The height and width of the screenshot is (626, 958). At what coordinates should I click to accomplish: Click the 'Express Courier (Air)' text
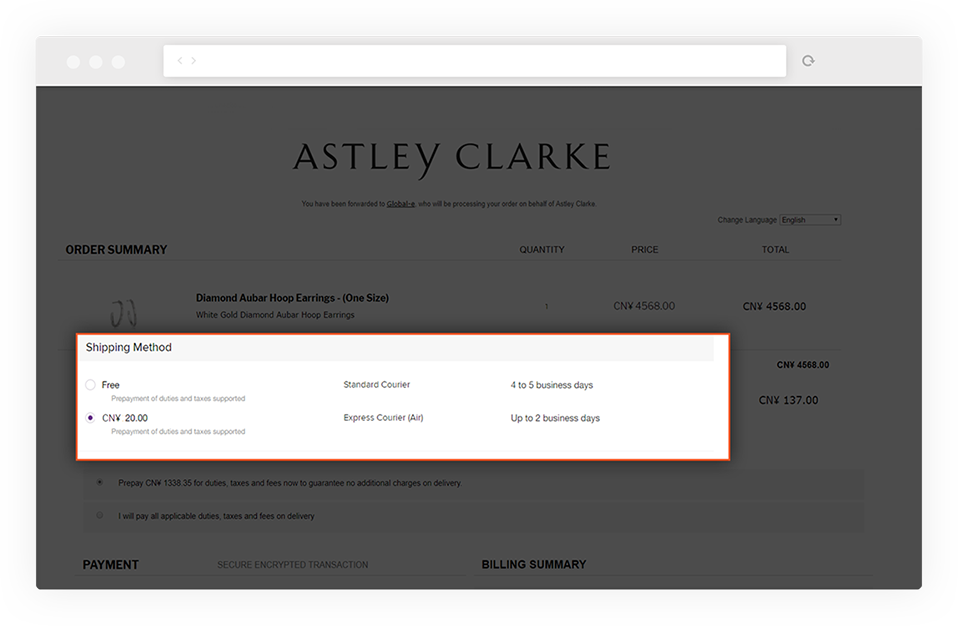383,418
